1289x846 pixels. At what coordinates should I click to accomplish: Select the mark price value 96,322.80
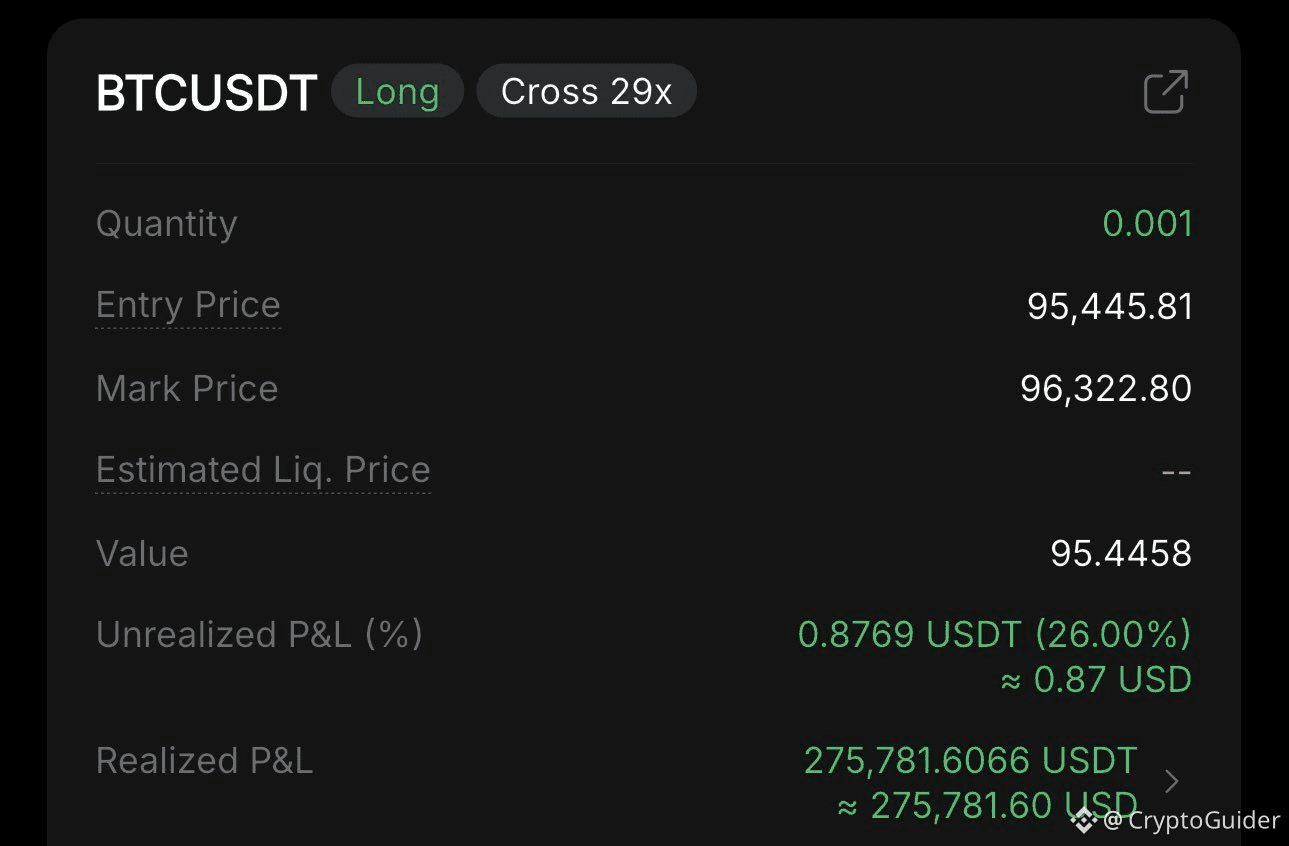click(x=1105, y=388)
